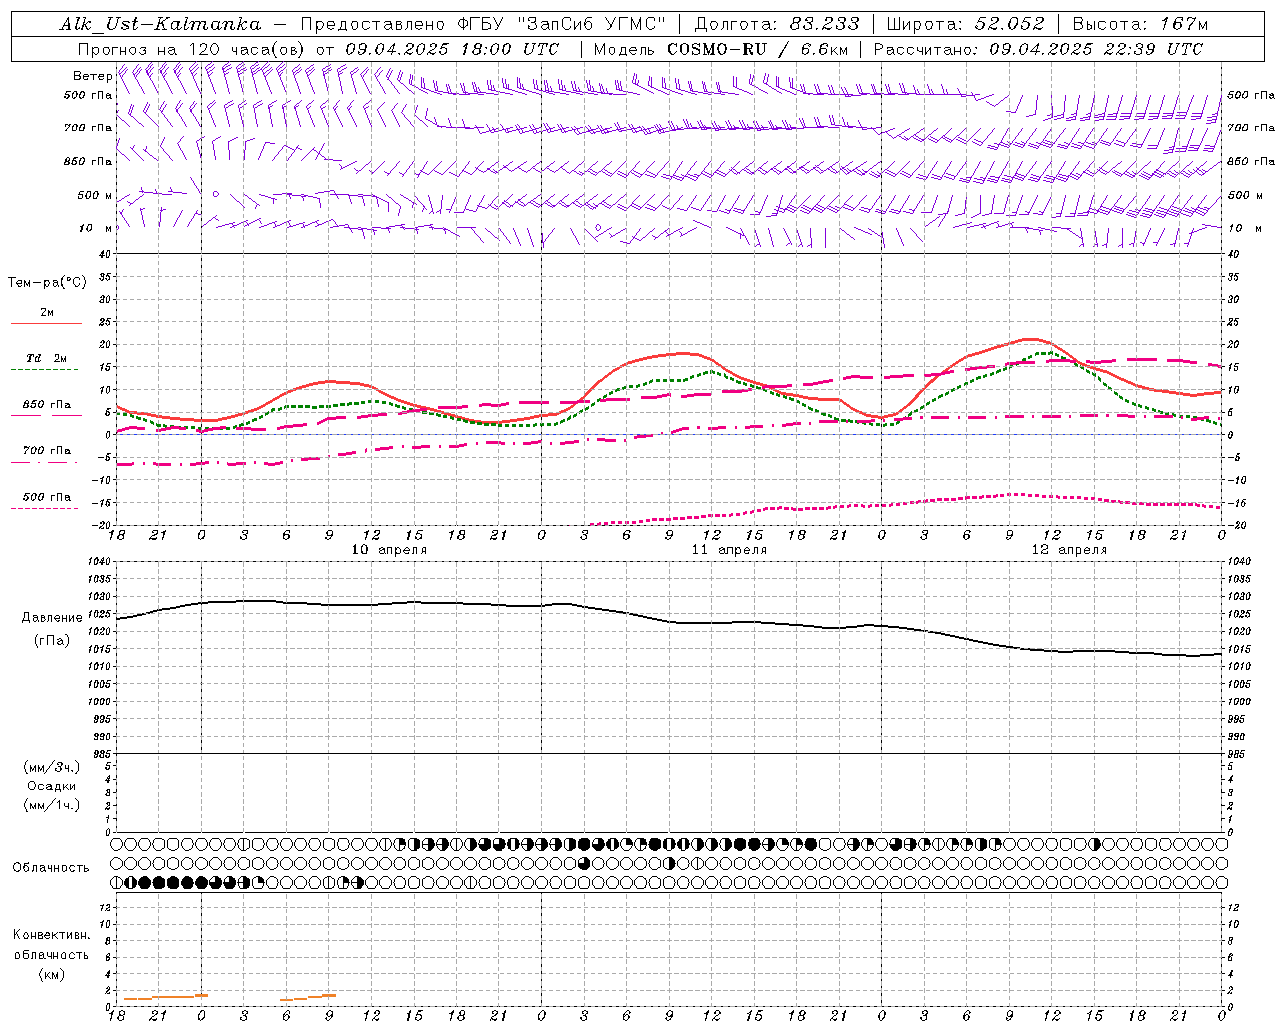Click the Конвективн. panel label
This screenshot has height=1024, width=1280.
52,935
